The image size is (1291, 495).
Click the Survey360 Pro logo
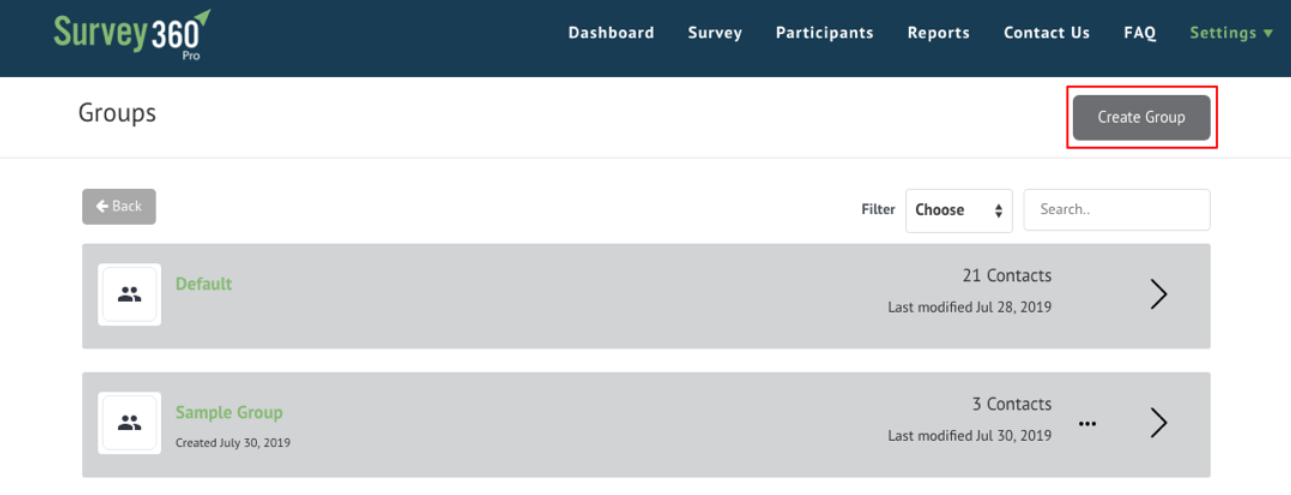[132, 34]
